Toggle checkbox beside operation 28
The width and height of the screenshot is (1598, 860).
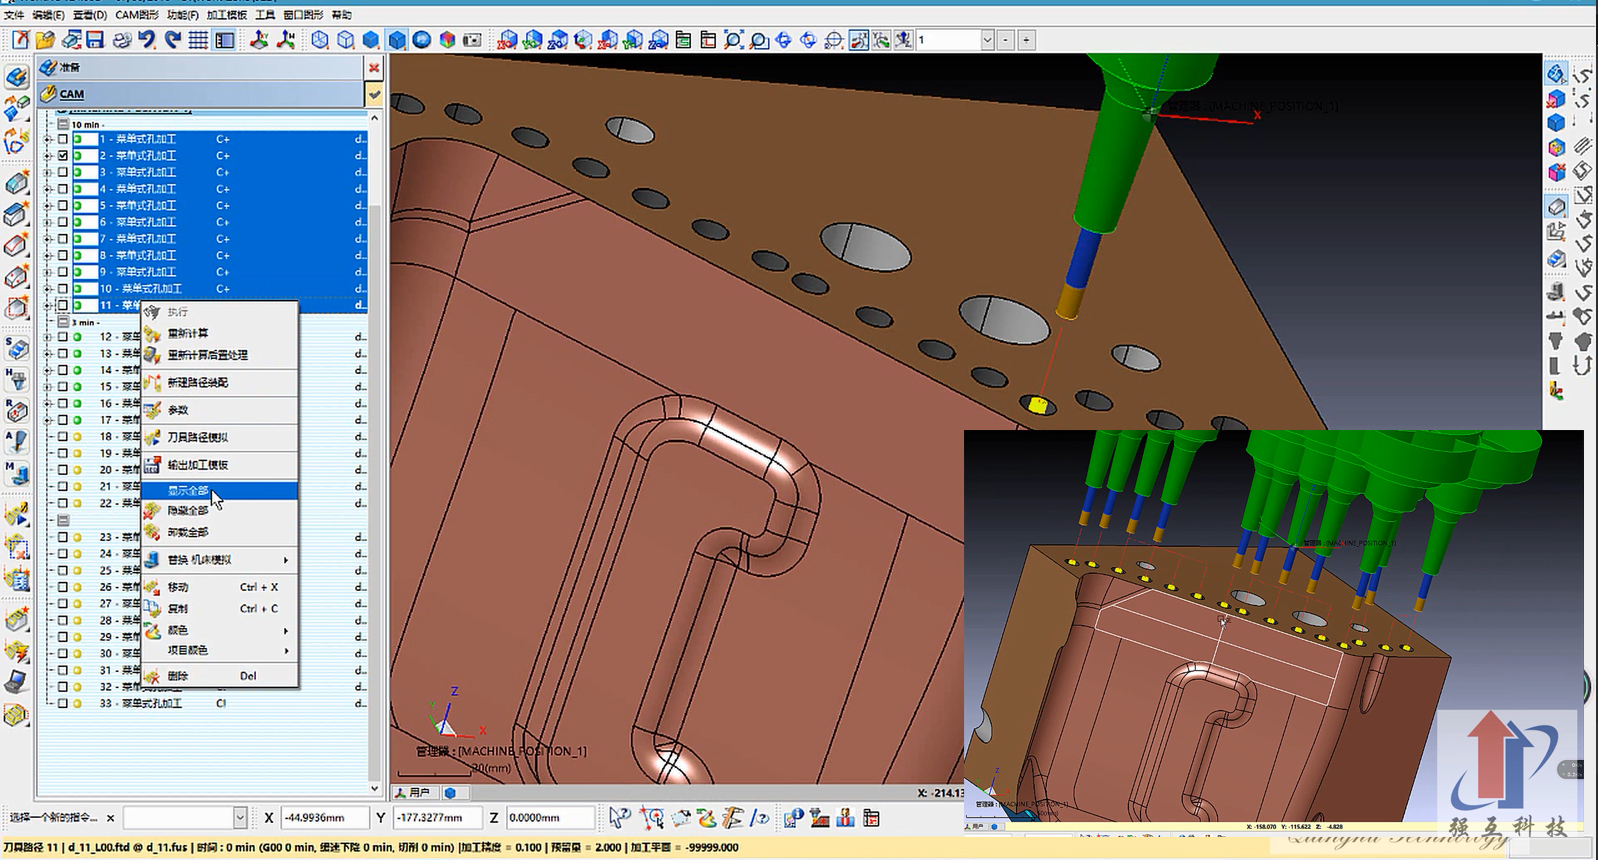click(63, 620)
